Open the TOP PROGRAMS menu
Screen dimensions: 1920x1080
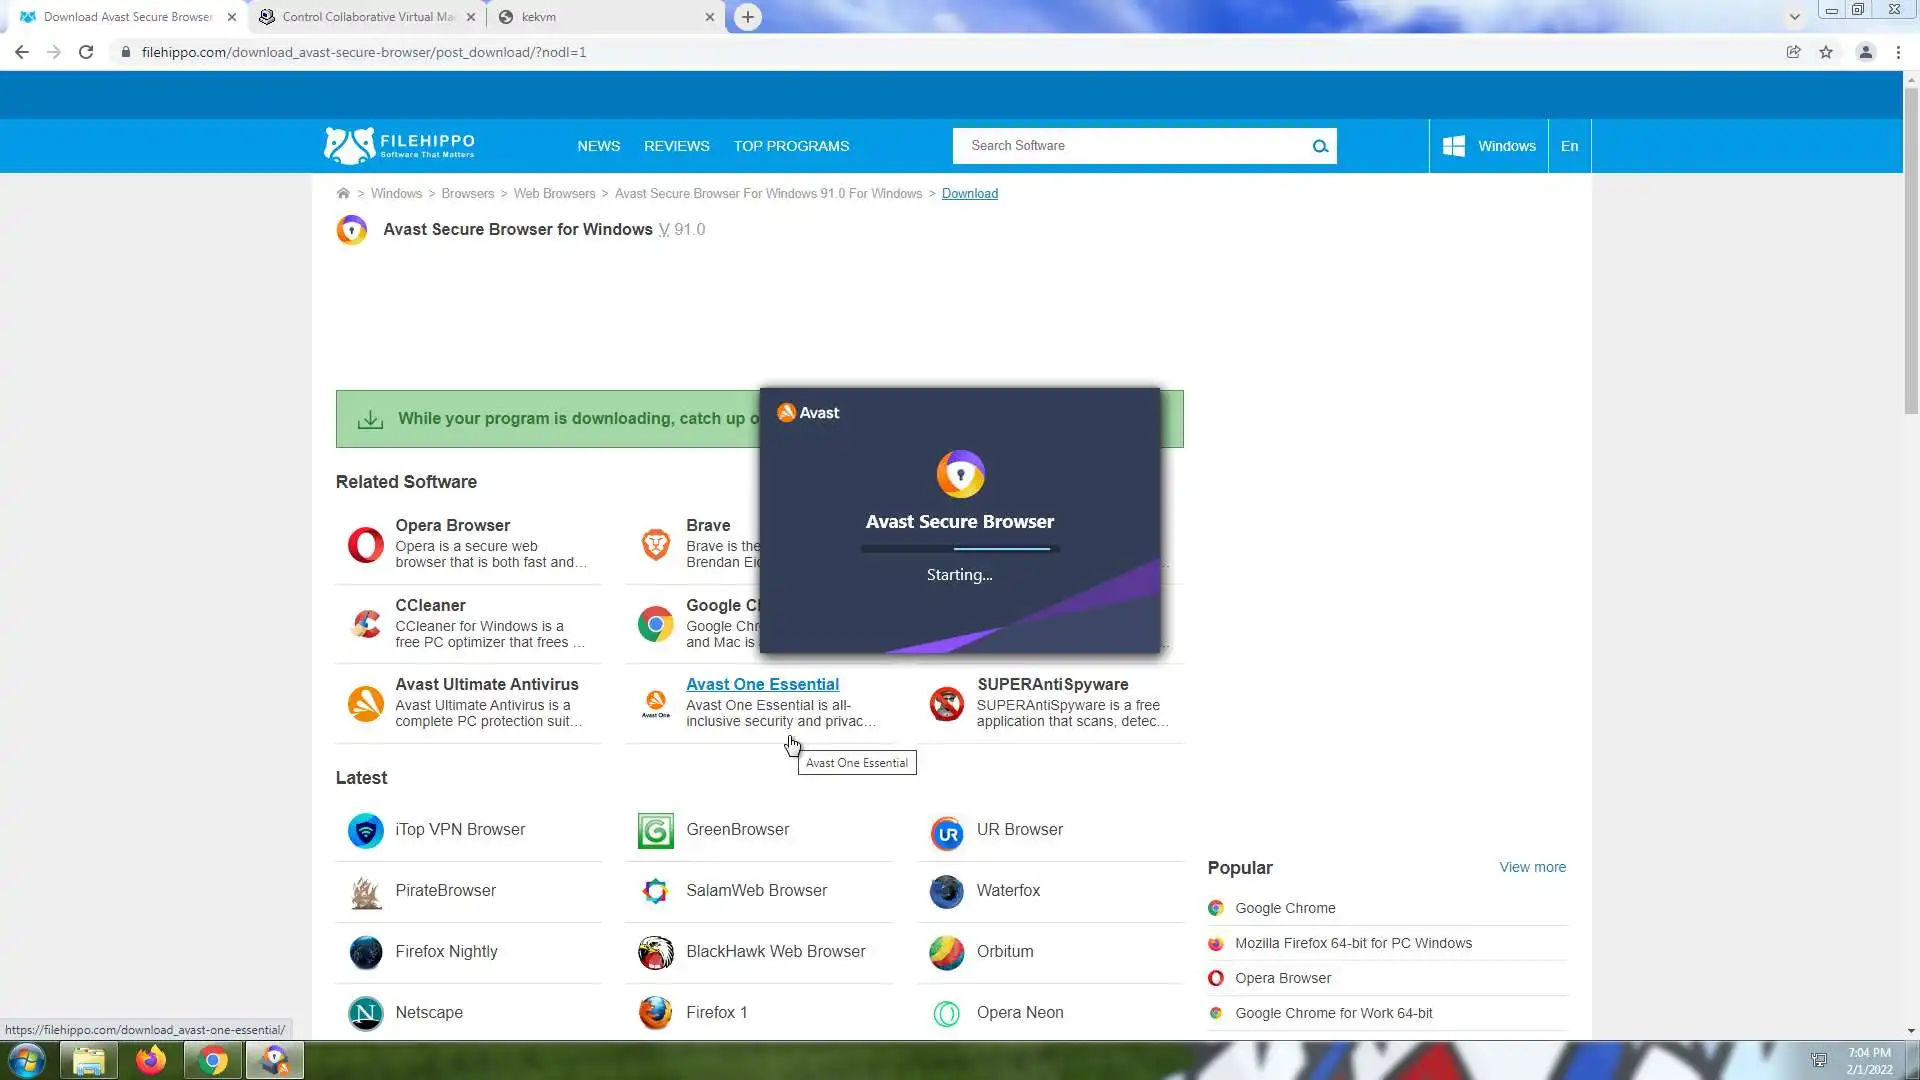tap(791, 146)
